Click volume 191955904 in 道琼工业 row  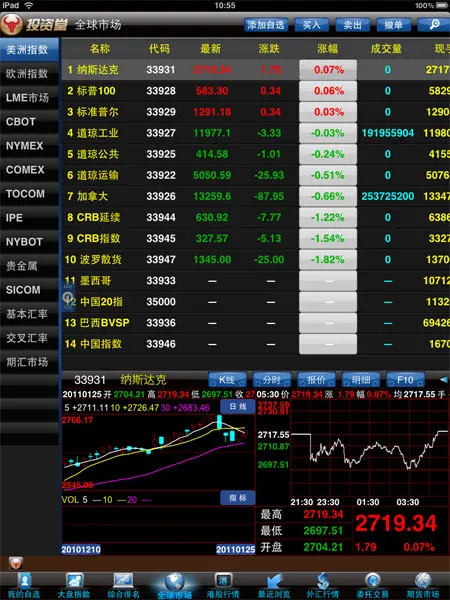click(388, 133)
